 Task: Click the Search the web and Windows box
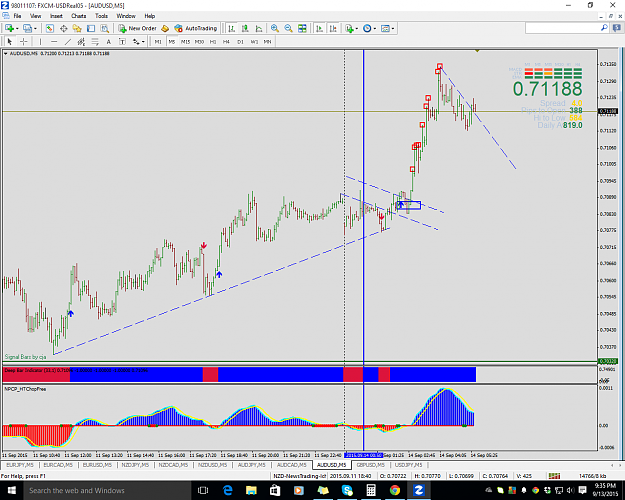coord(107,490)
